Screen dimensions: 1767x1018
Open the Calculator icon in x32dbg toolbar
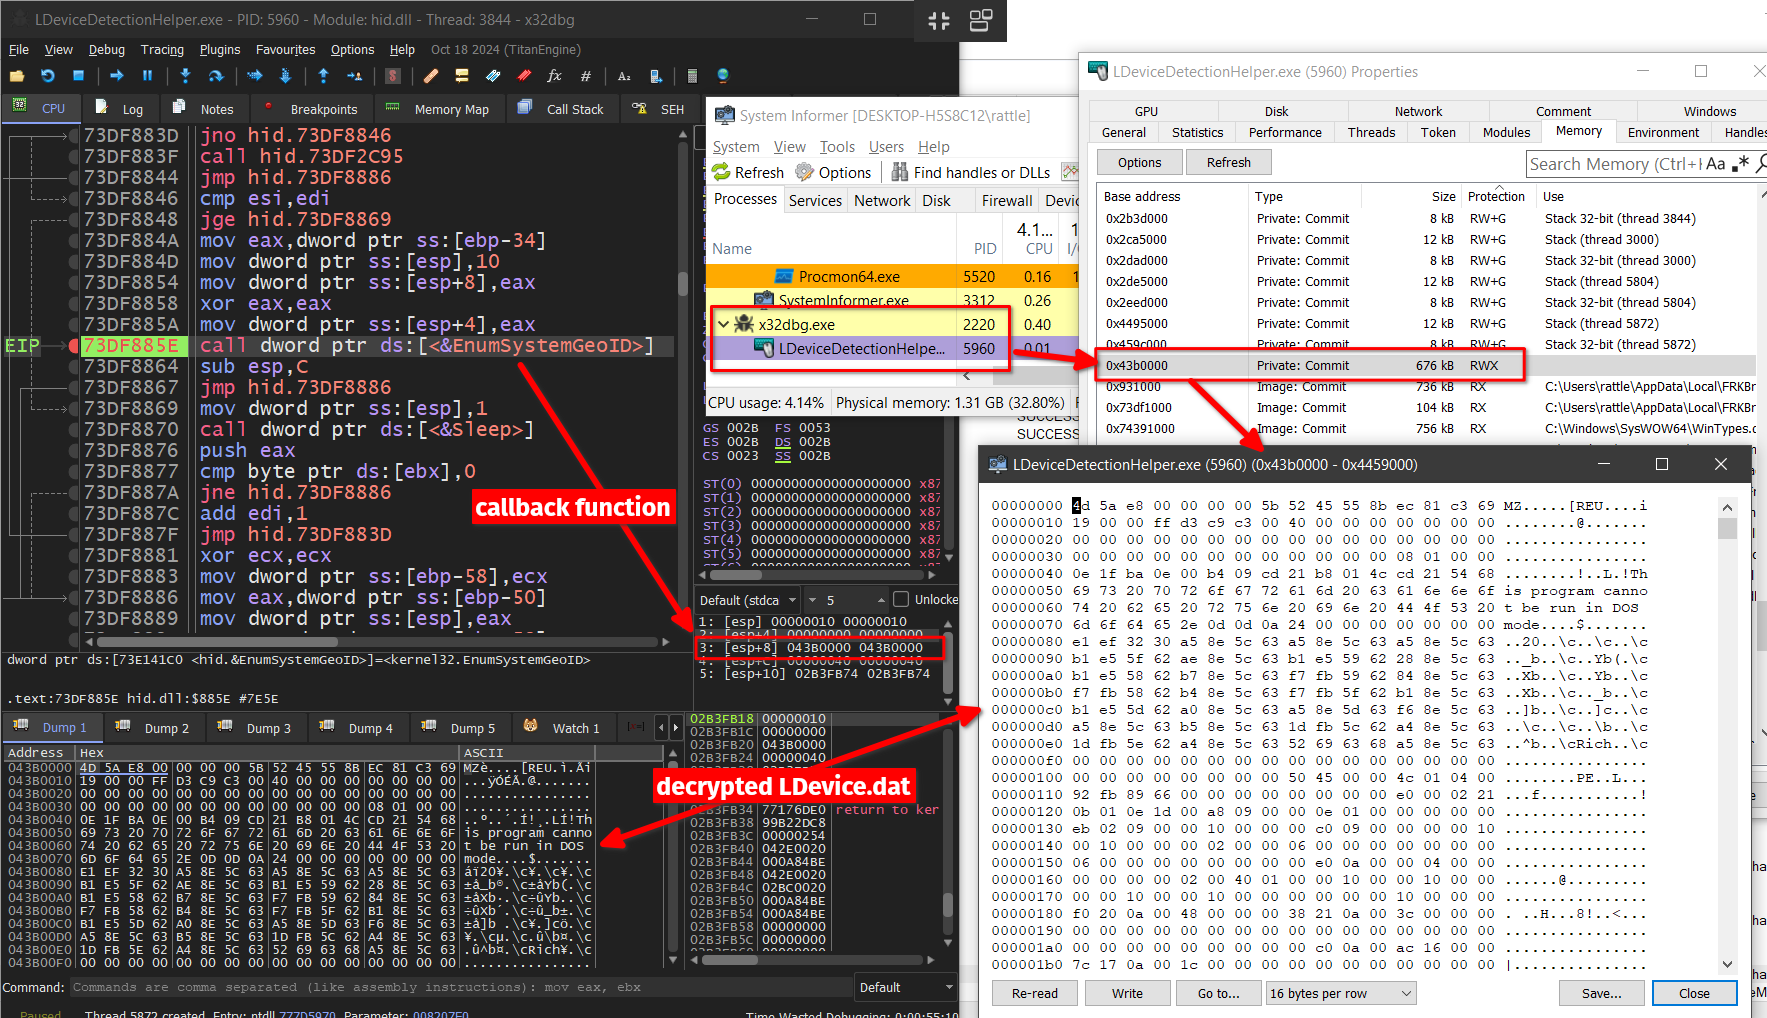pos(692,76)
